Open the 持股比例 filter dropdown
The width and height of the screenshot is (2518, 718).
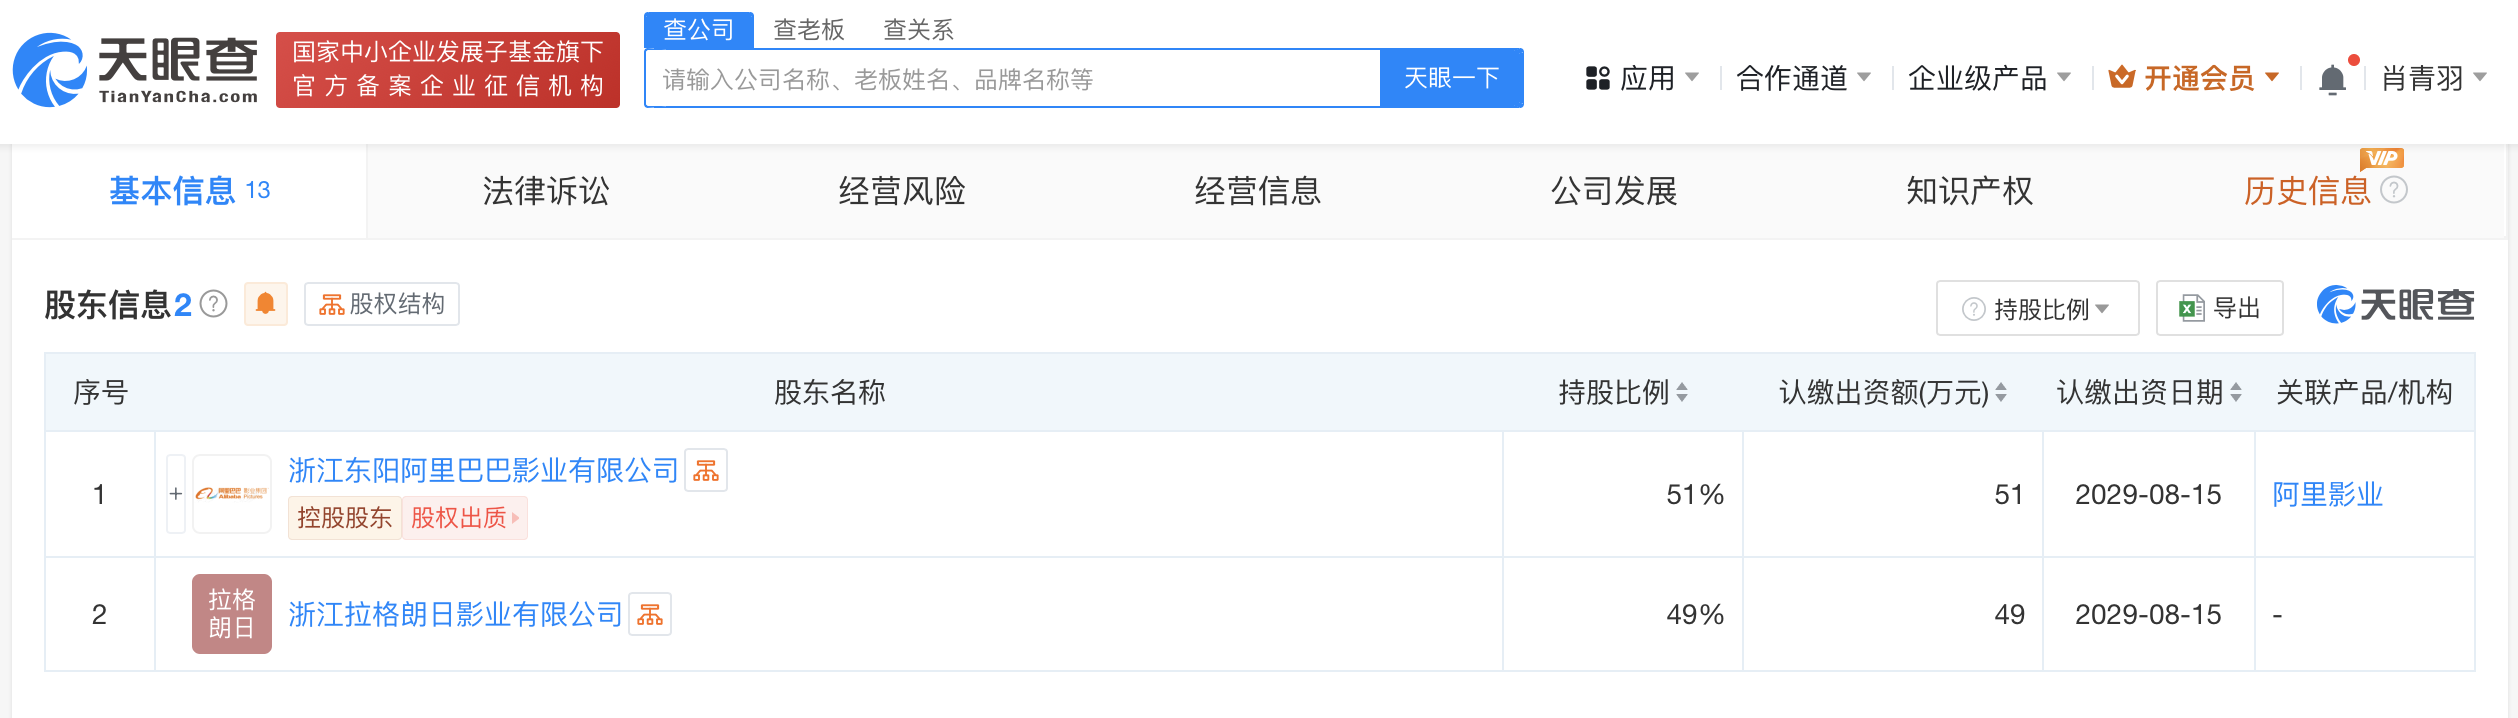coord(2036,307)
